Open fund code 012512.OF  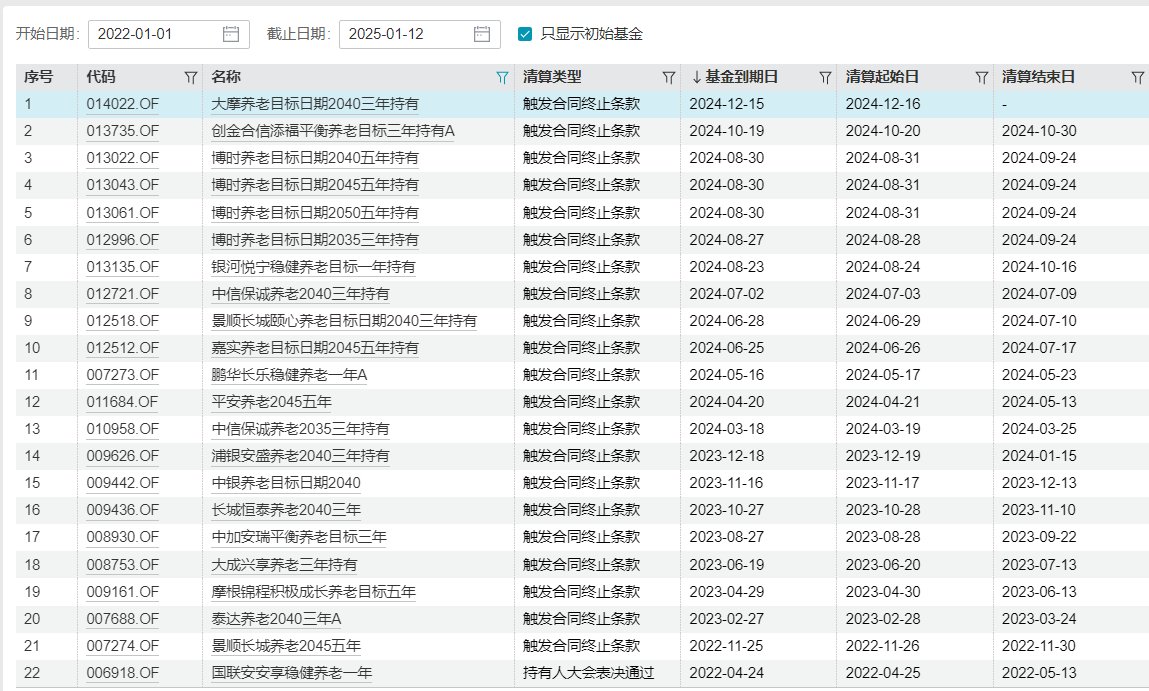point(122,349)
